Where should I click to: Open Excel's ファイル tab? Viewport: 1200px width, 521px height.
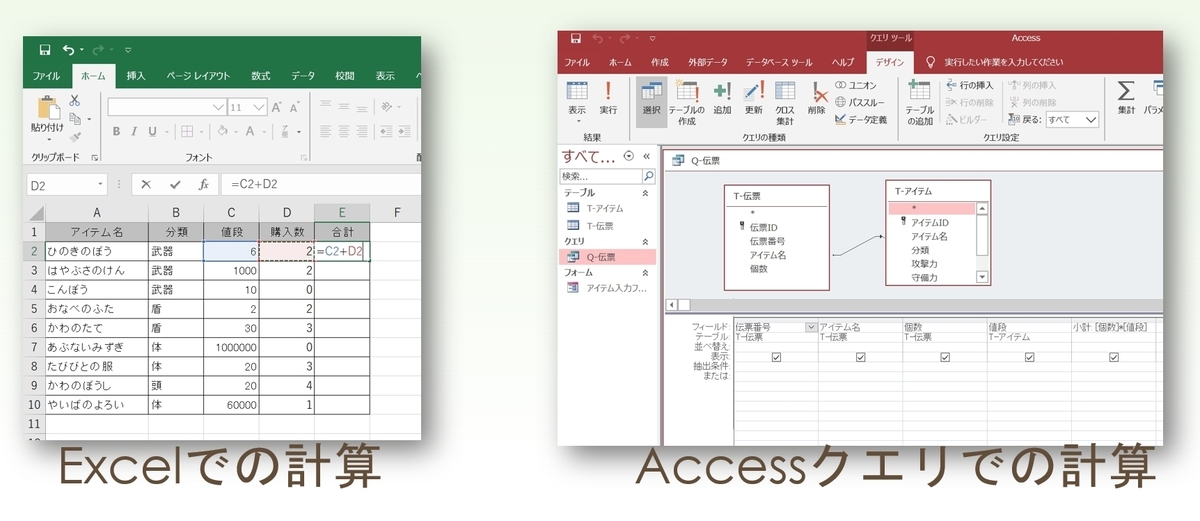pos(46,76)
